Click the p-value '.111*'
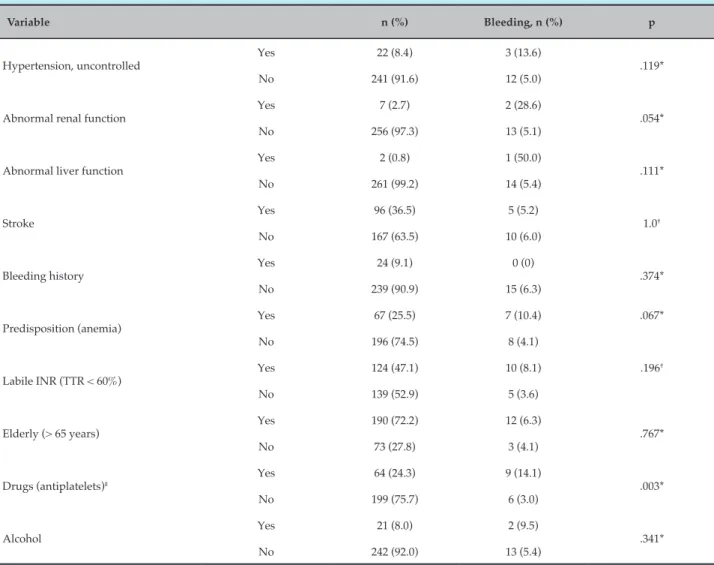Image resolution: width=714 pixels, height=565 pixels. [652, 171]
